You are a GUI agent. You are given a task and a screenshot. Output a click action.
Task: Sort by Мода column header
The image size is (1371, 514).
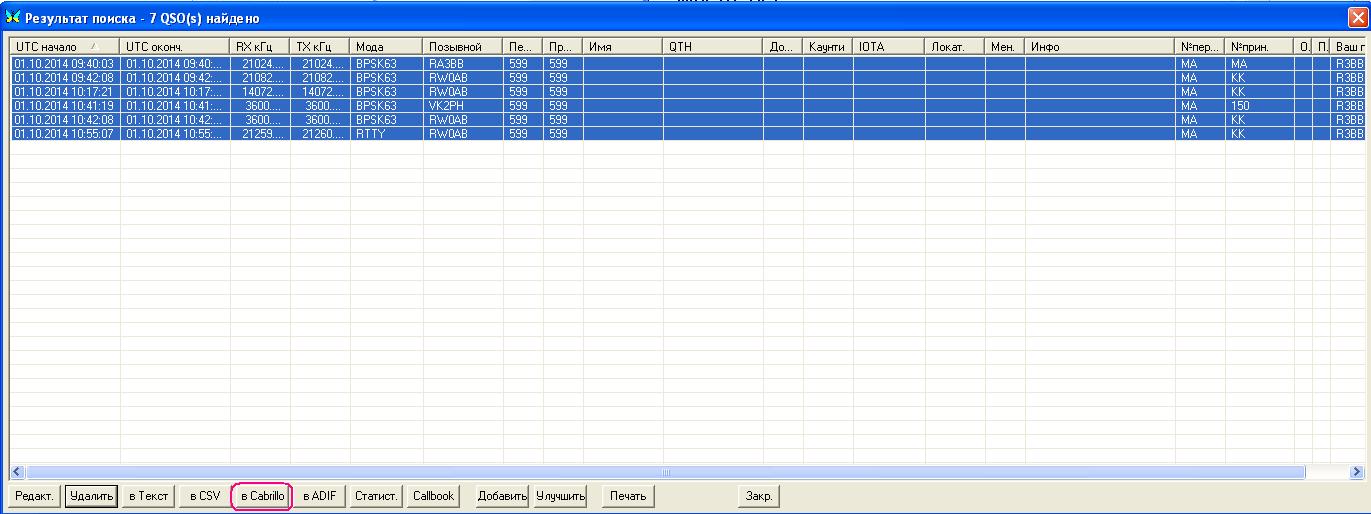coord(386,47)
